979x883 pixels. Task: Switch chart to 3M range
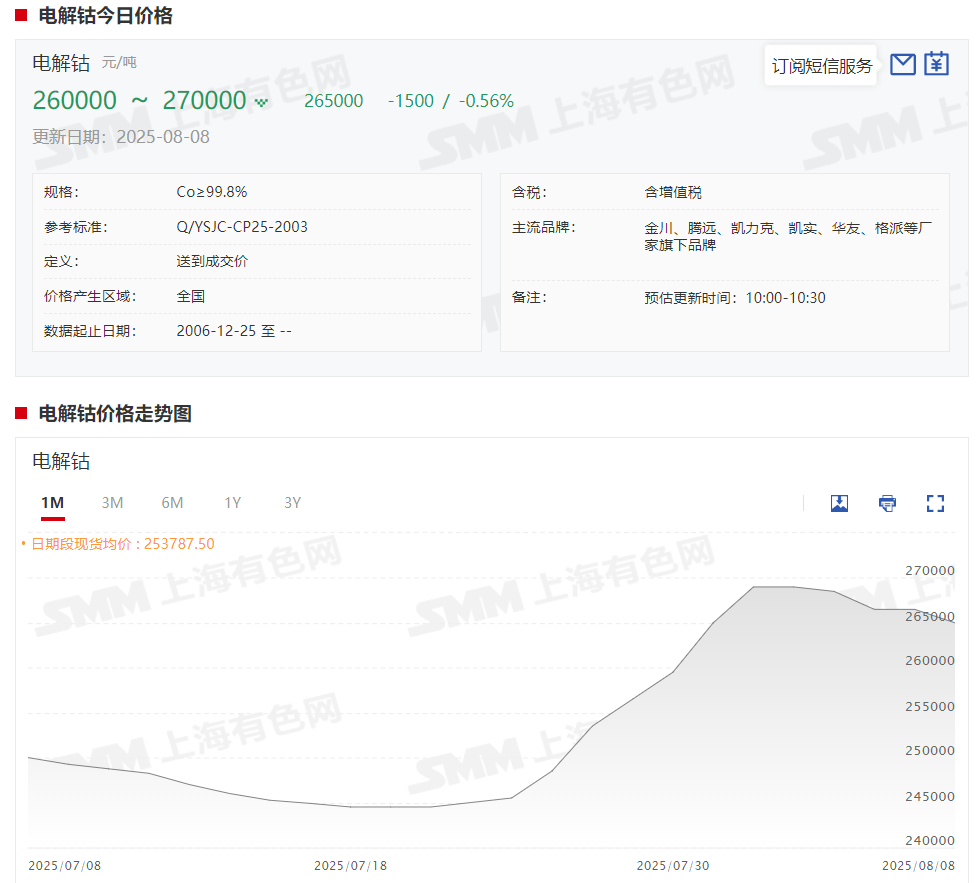point(112,503)
